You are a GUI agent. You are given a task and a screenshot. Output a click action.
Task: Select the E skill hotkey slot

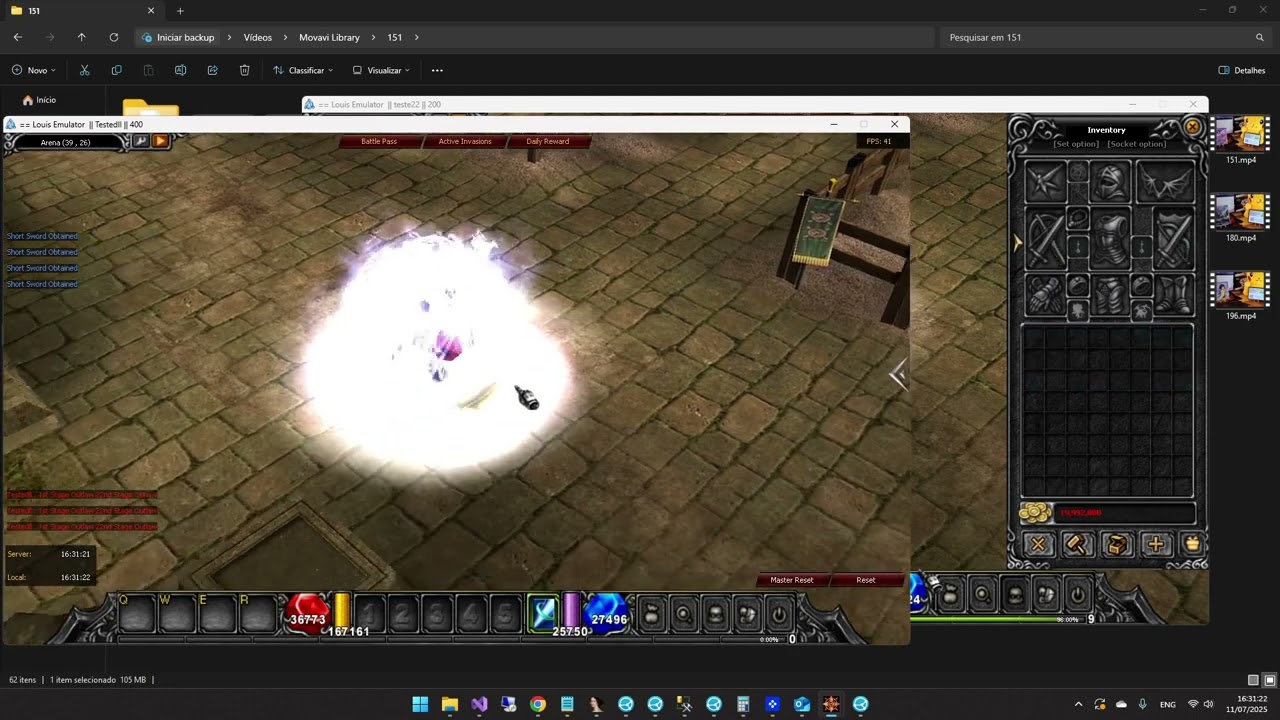(x=216, y=614)
